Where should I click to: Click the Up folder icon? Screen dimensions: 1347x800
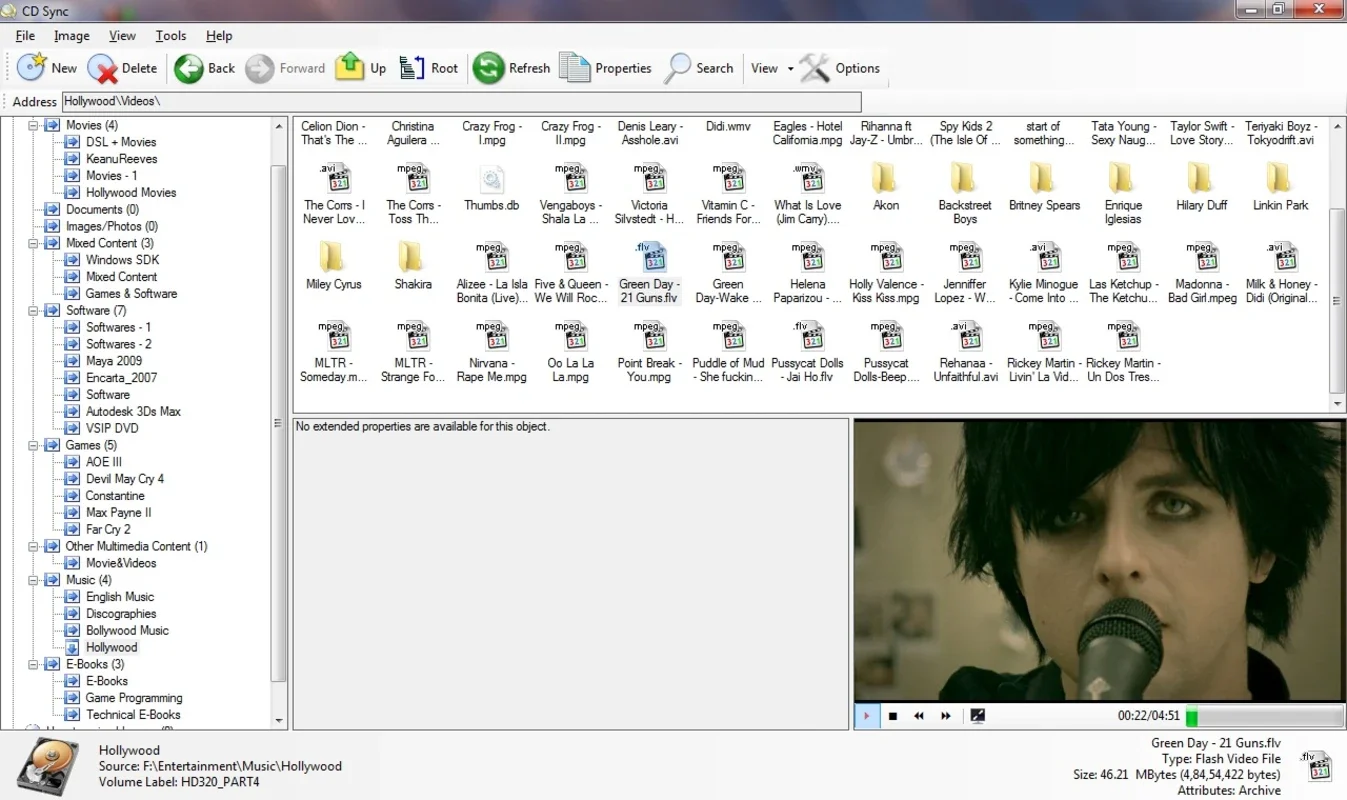350,68
